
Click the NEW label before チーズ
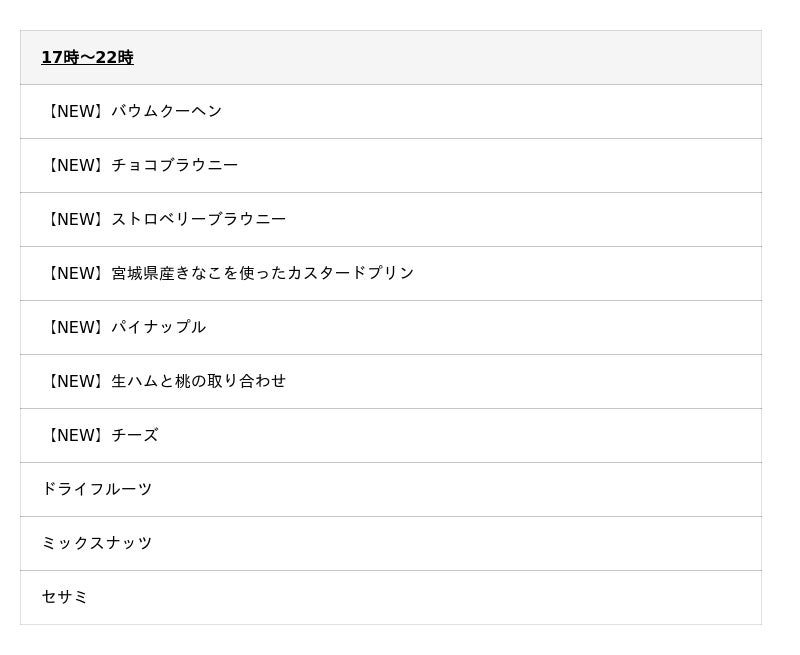[x=75, y=435]
